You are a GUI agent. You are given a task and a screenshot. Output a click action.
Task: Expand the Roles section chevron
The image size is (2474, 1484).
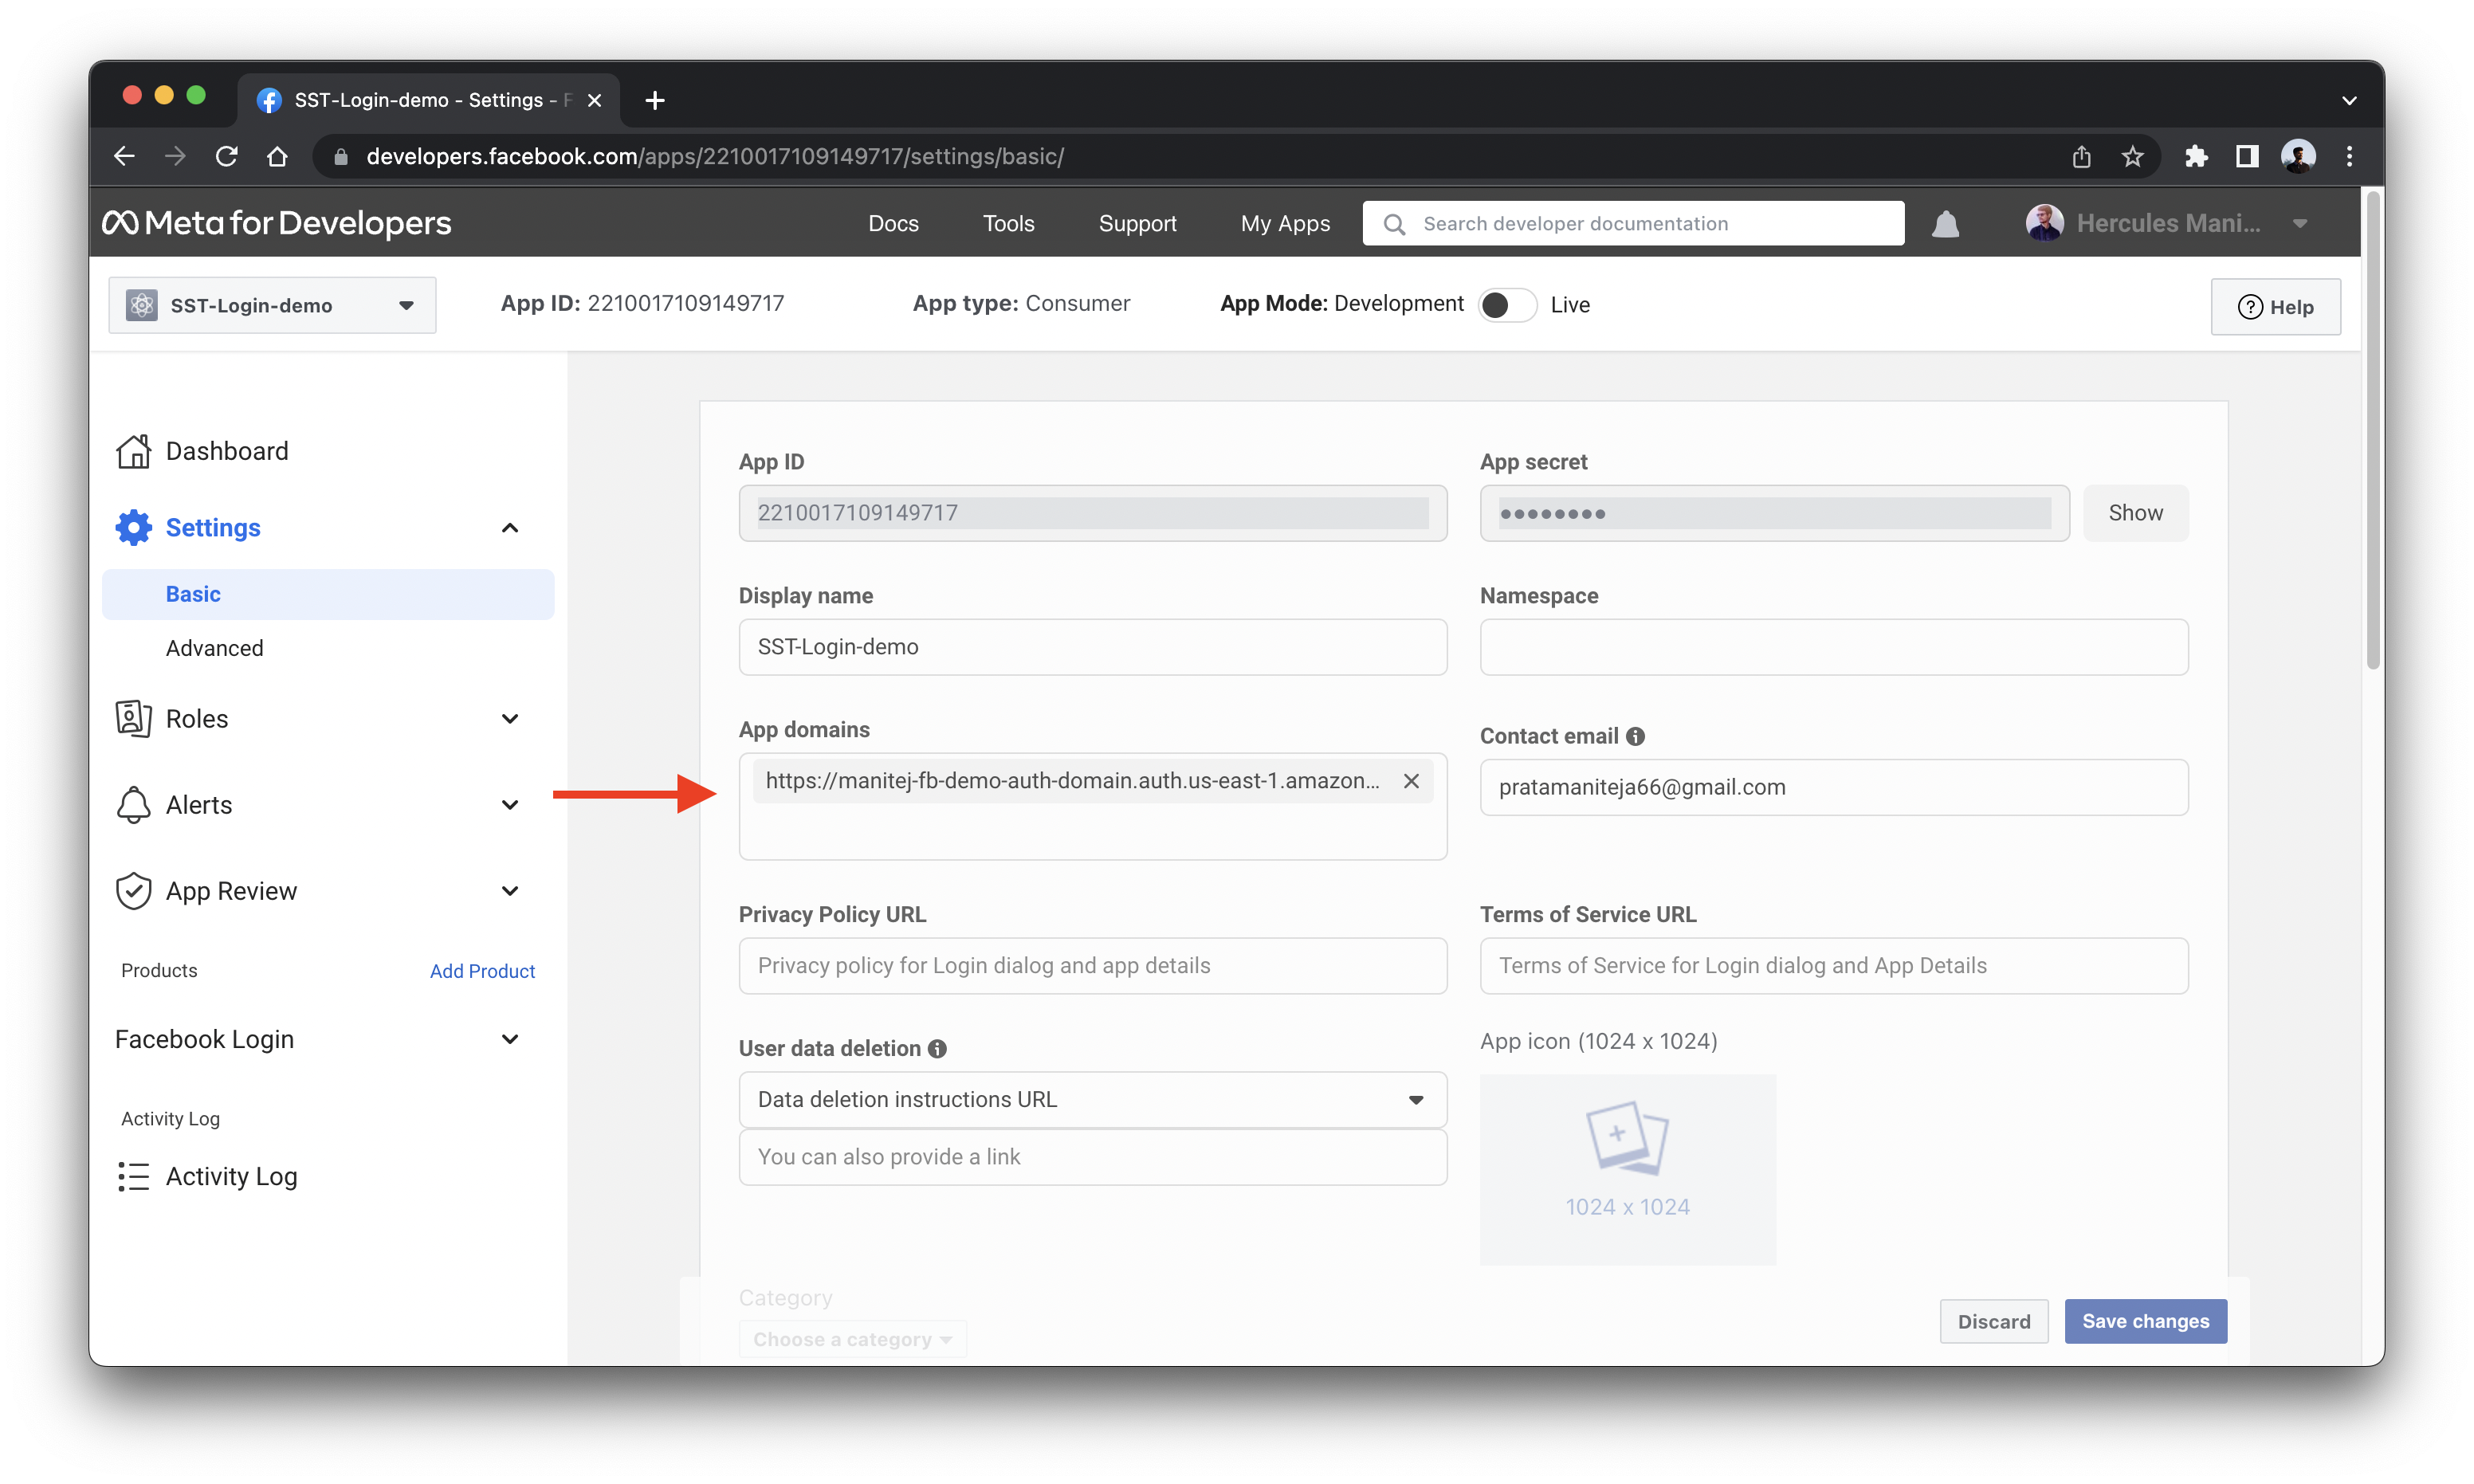click(510, 718)
